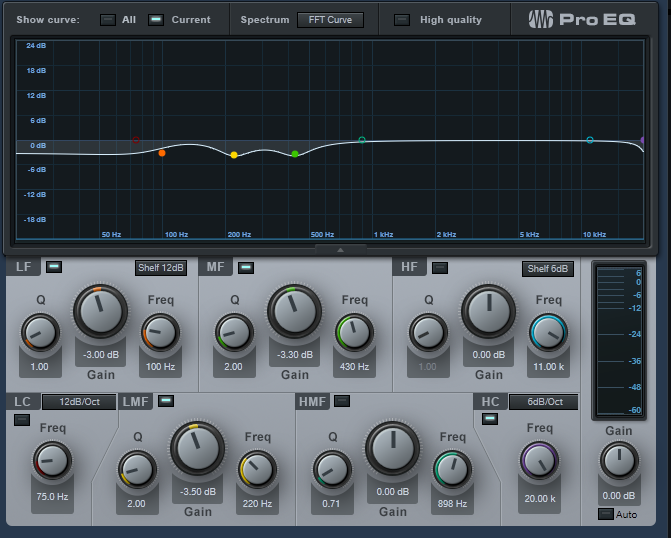Click the LF Q knob
671x538 pixels.
(40, 333)
